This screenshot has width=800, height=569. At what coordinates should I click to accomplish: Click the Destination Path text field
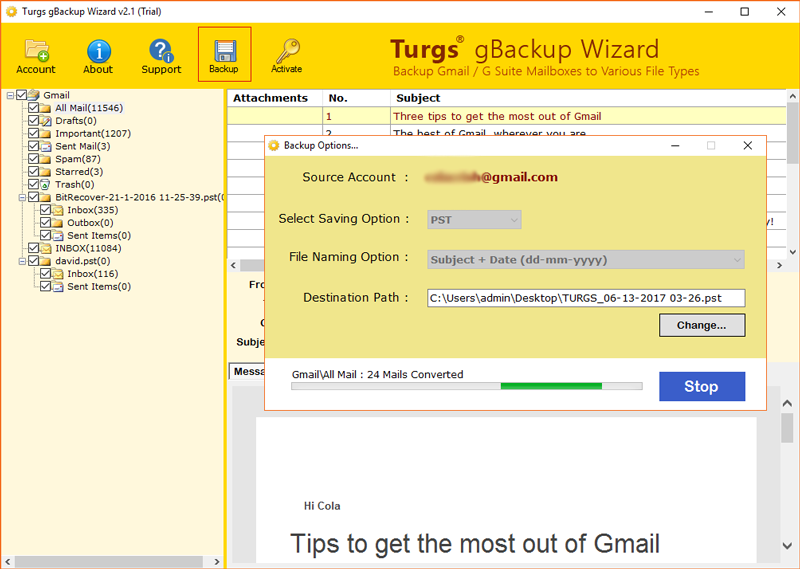click(x=586, y=298)
